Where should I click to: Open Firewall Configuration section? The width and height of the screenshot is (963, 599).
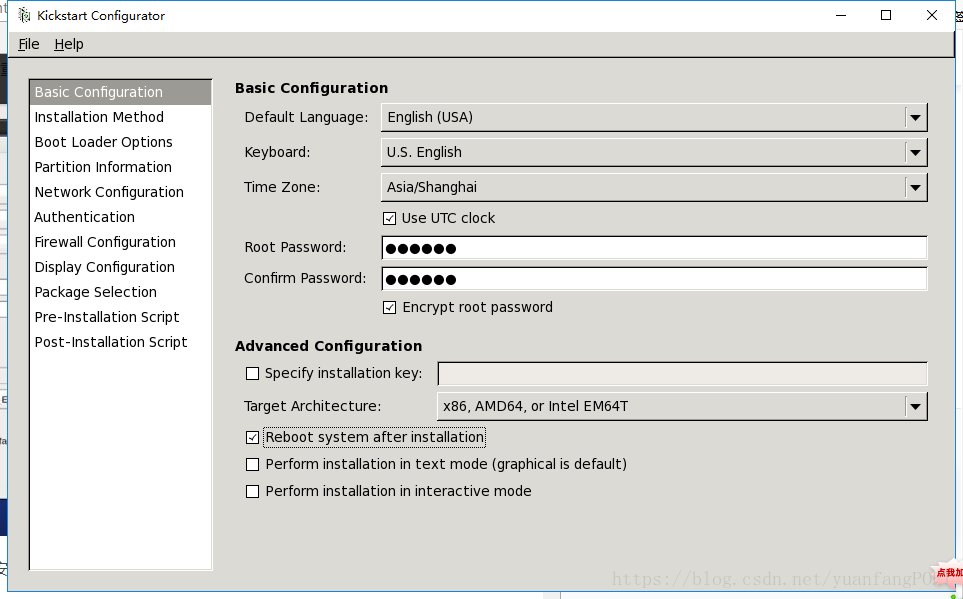point(120,242)
